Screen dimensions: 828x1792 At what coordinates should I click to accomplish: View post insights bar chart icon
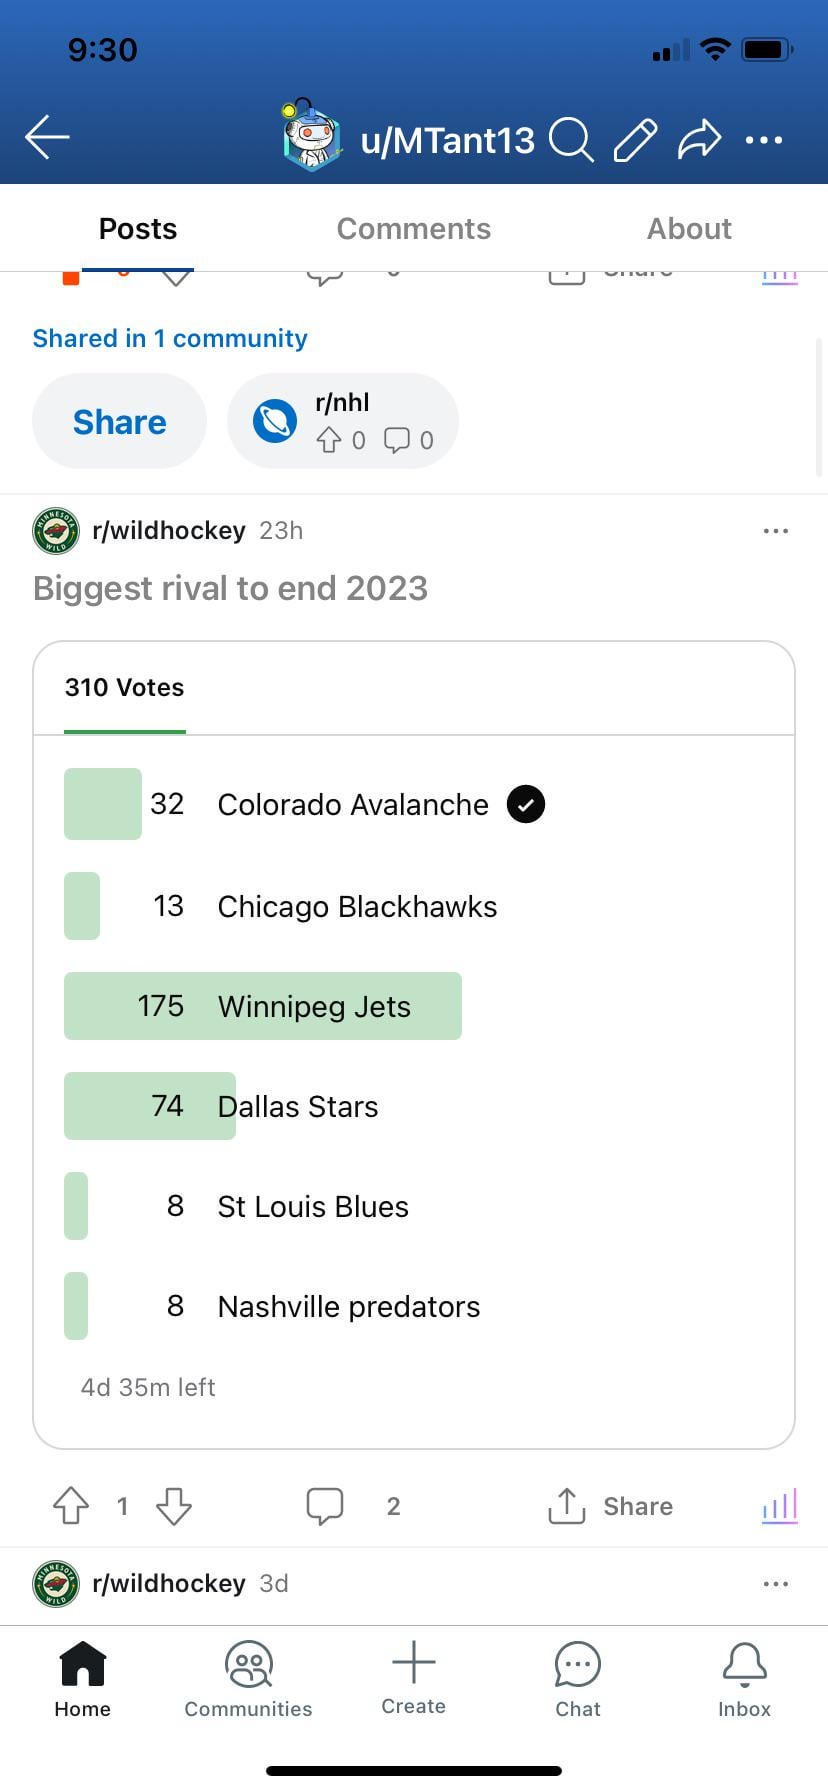click(780, 1506)
